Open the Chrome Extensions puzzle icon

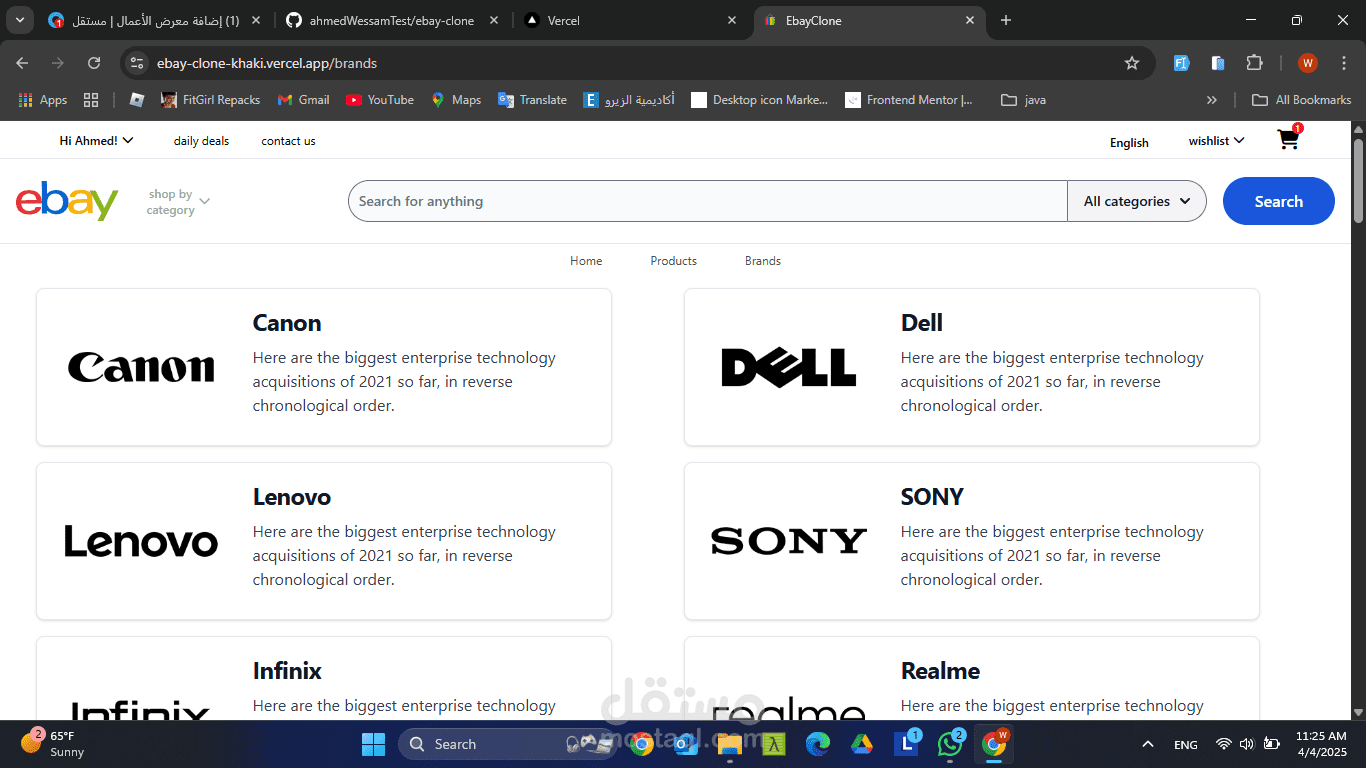(x=1254, y=63)
